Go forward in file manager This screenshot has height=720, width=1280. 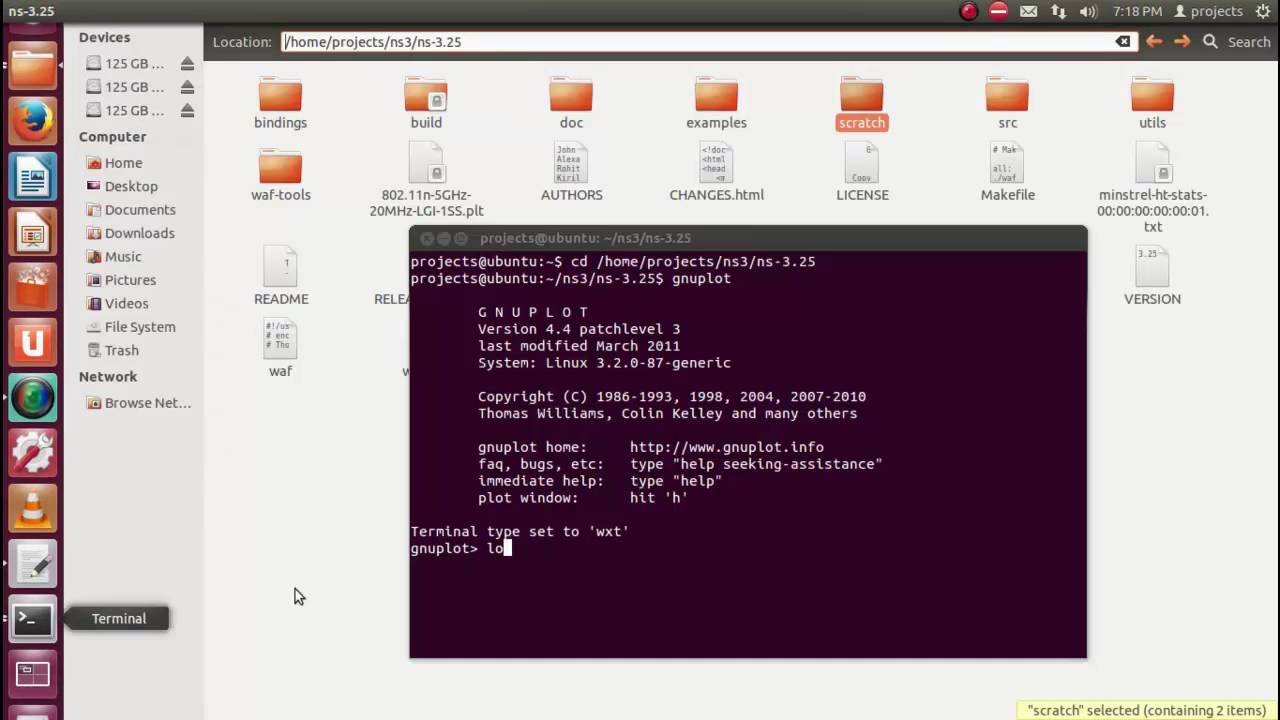tap(1182, 42)
